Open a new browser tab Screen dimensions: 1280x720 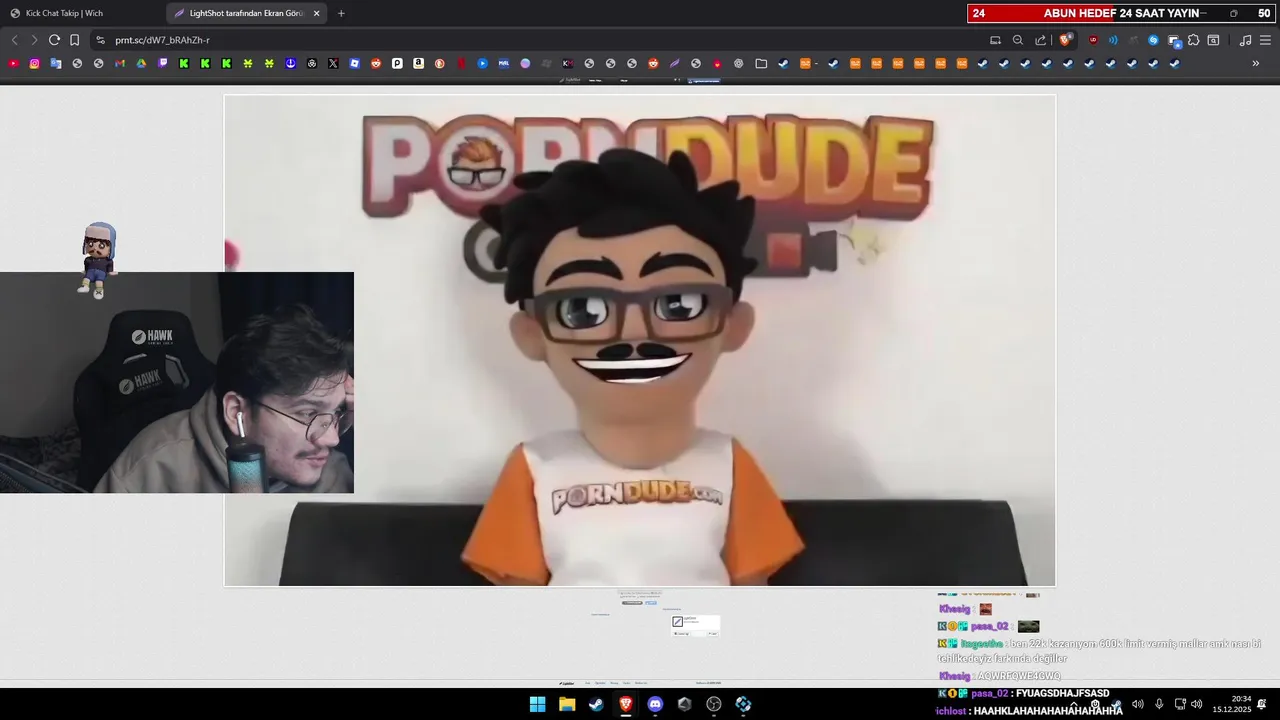click(341, 13)
